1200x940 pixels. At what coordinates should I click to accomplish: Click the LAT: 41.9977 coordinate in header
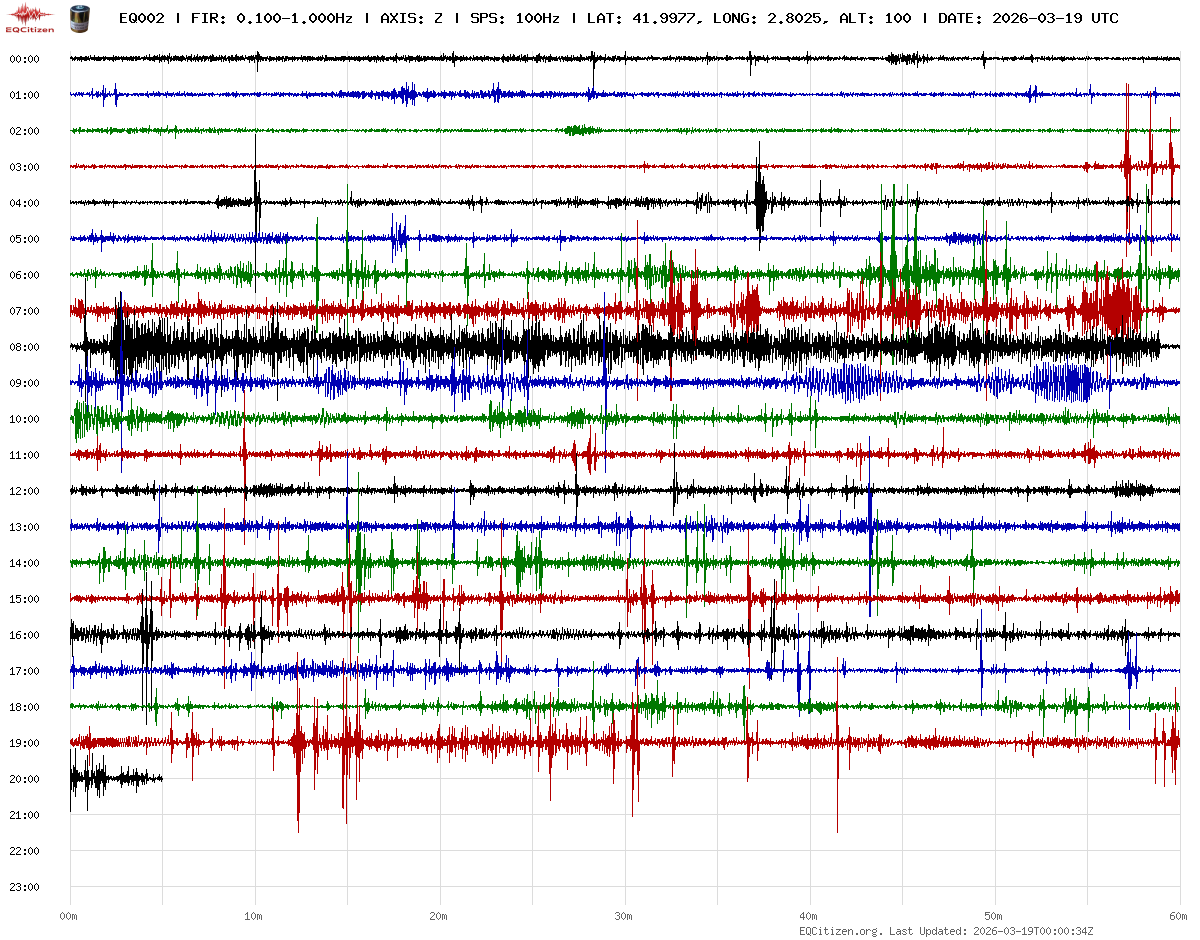(640, 18)
